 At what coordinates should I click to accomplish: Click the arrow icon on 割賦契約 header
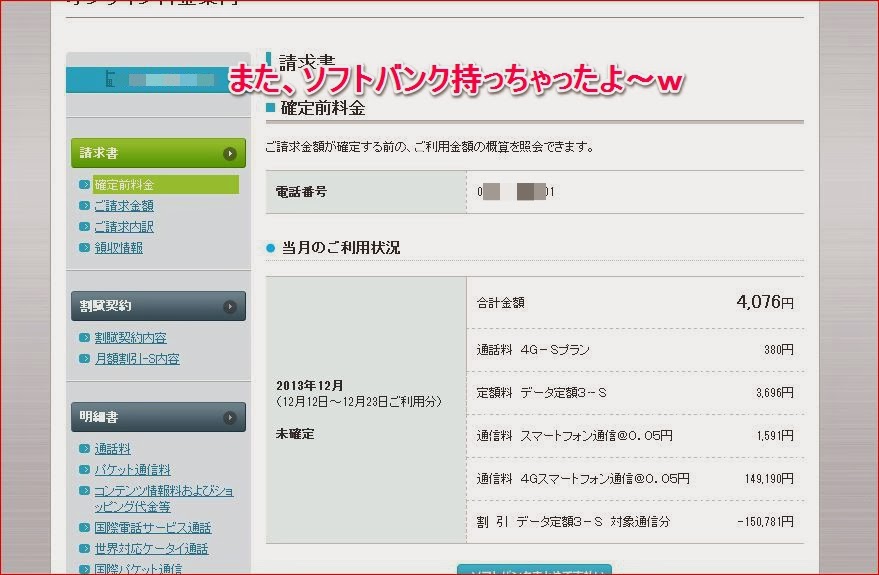229,307
